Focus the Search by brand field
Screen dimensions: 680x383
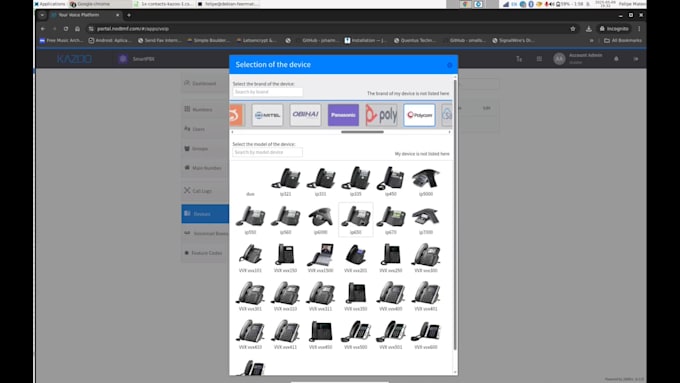[x=268, y=92]
